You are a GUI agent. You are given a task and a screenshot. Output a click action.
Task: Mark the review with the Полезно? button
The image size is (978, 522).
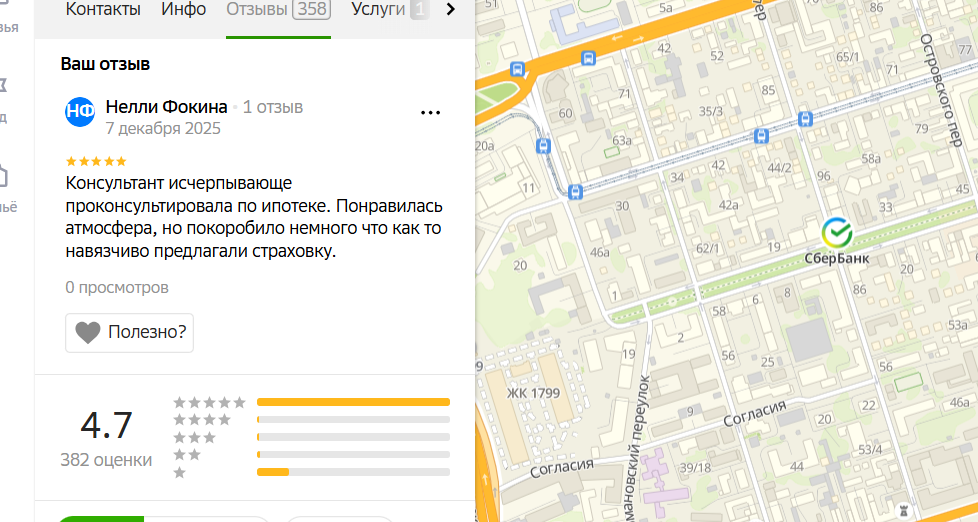130,332
